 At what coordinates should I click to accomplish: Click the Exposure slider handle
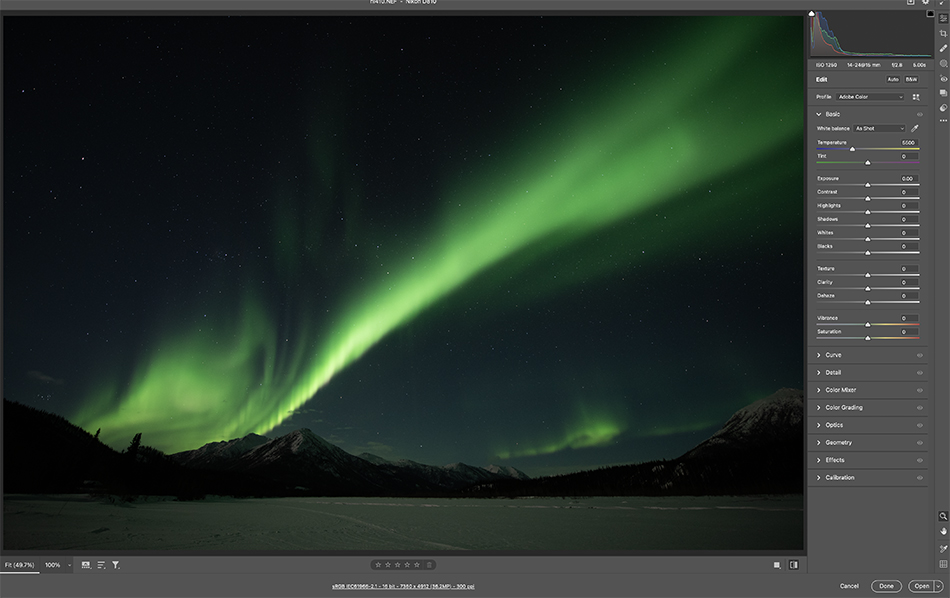[868, 185]
